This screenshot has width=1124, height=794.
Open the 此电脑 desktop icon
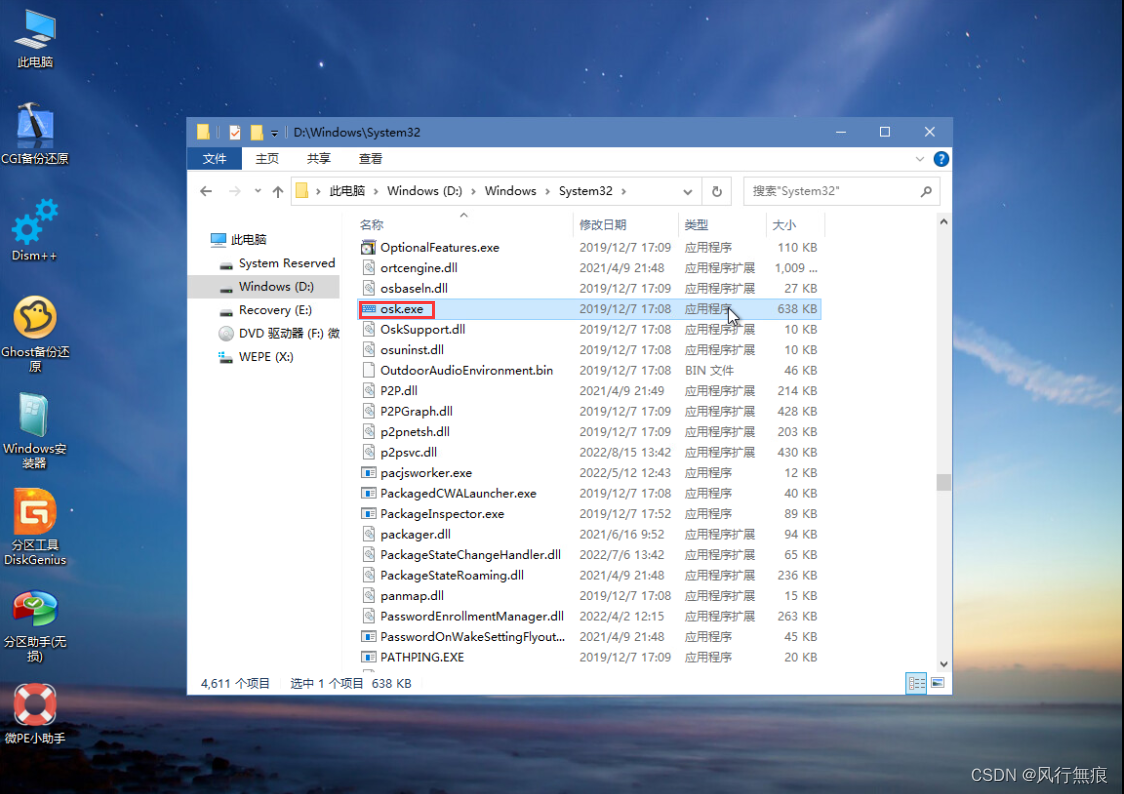click(x=35, y=39)
